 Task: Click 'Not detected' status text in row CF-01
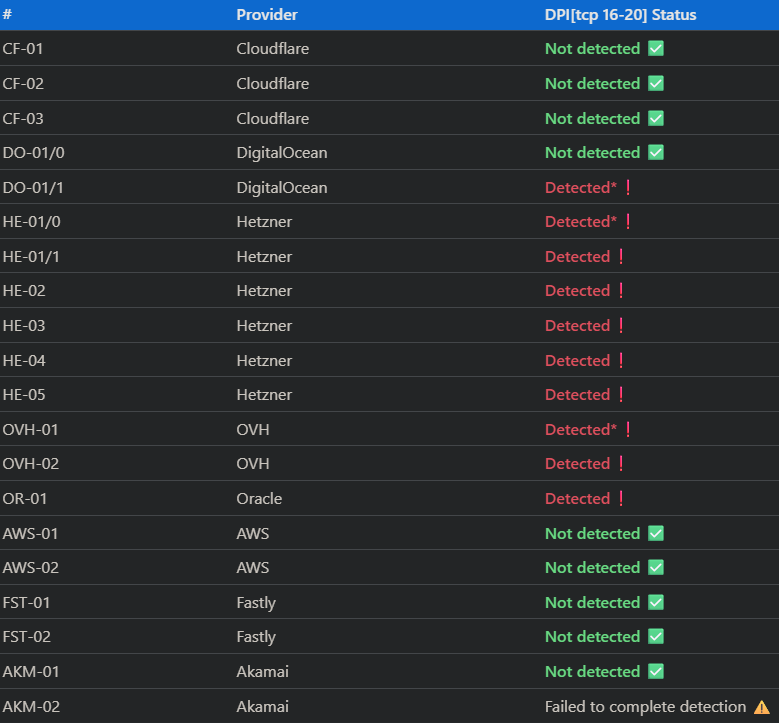coord(592,49)
